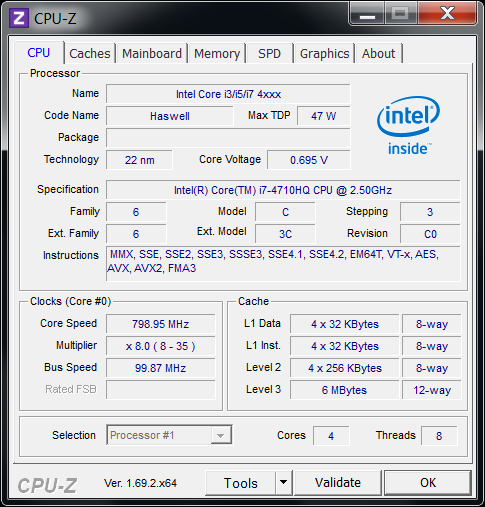The width and height of the screenshot is (485, 507).
Task: Select the CPU tab
Action: pos(39,53)
